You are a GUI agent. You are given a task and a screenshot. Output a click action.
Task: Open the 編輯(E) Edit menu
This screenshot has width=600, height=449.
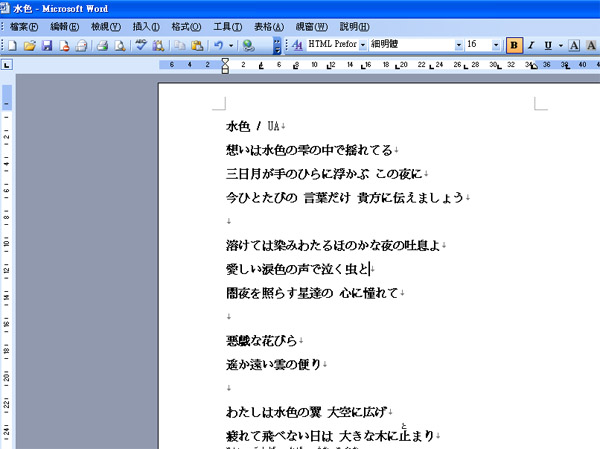point(65,27)
